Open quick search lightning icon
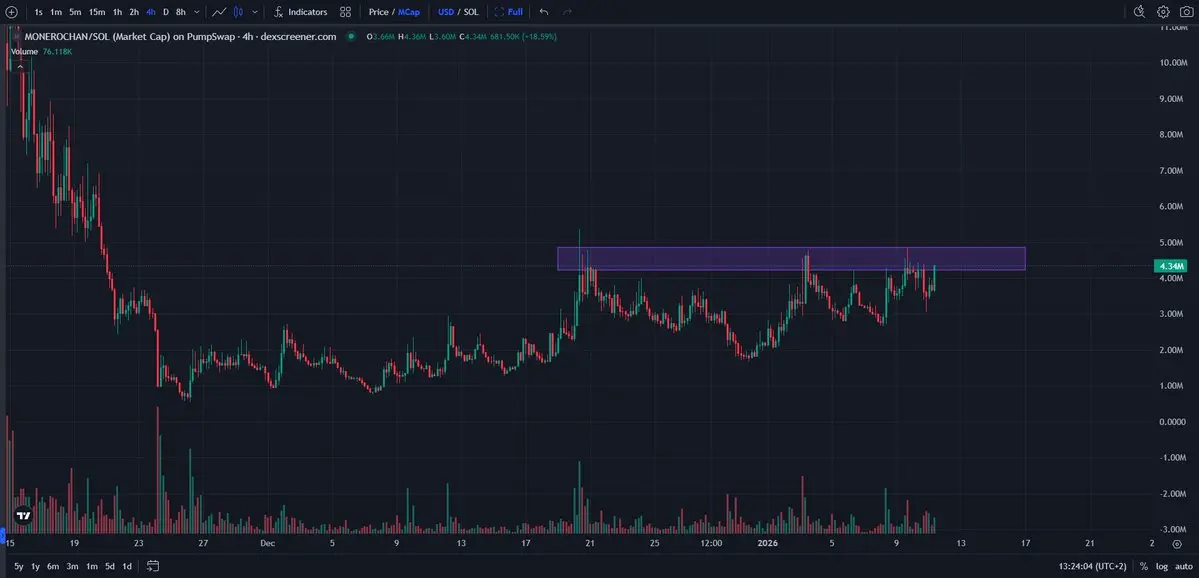 pyautogui.click(x=1139, y=11)
